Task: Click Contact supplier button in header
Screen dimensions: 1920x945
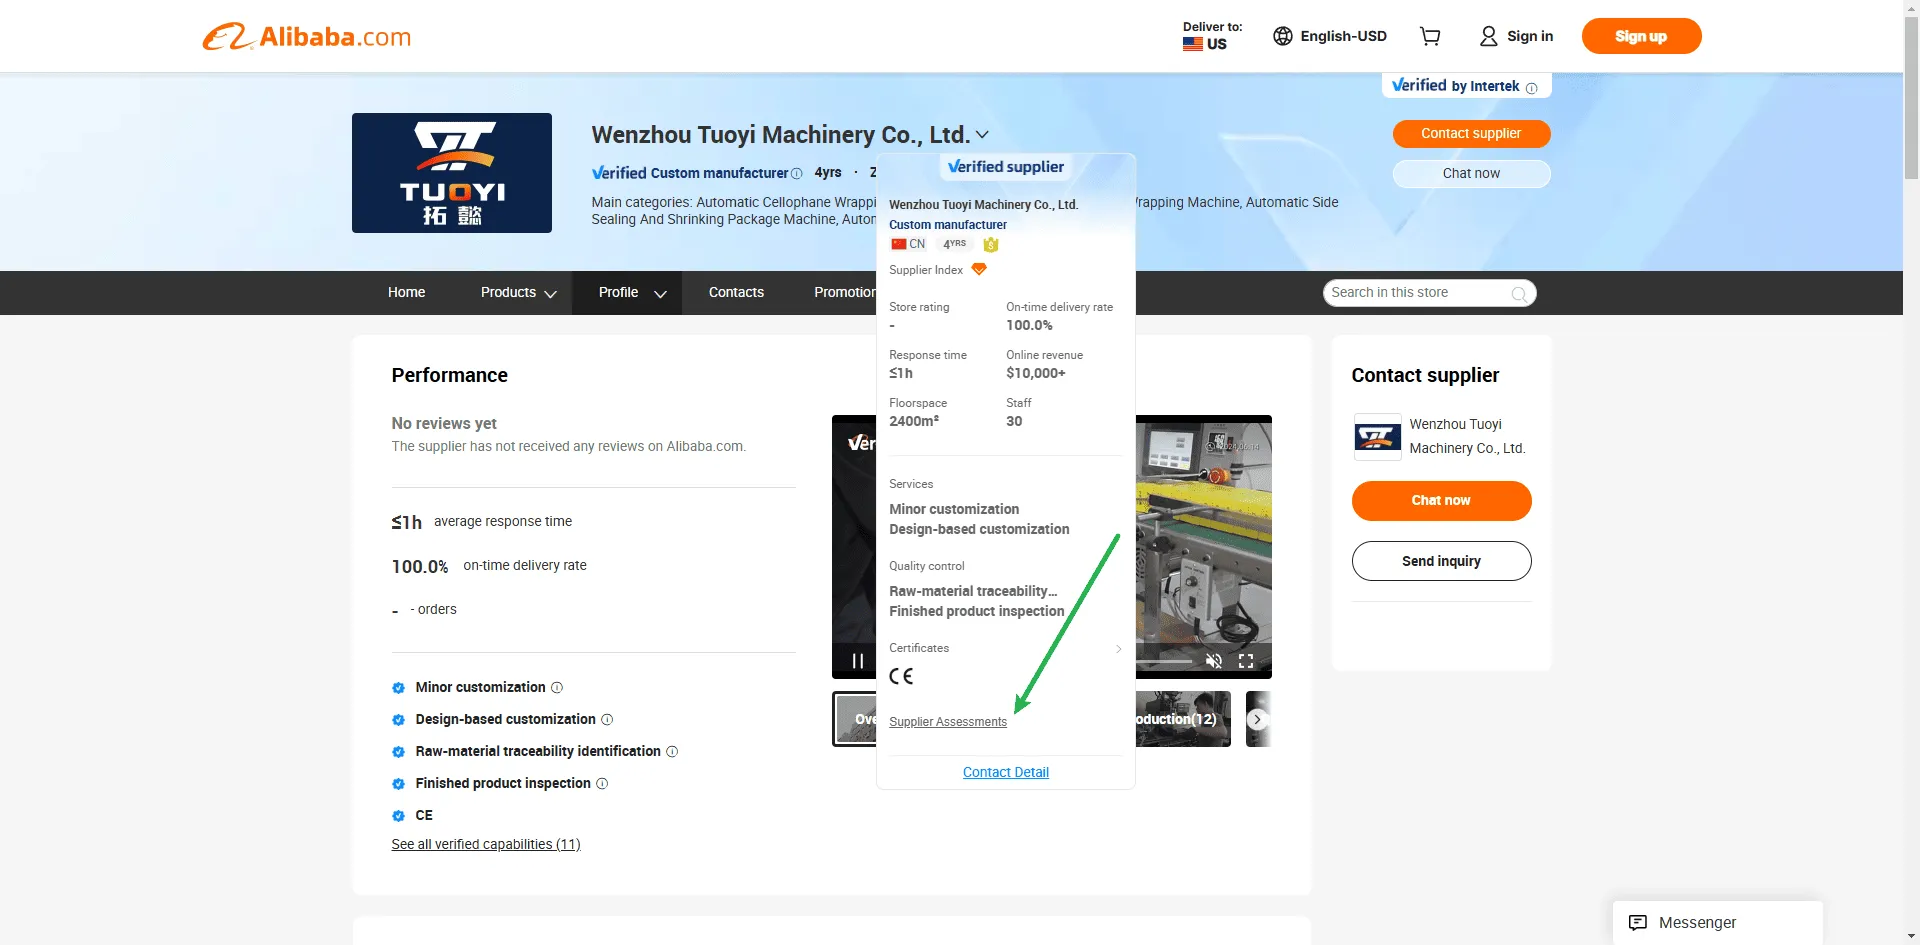Action: (x=1471, y=133)
